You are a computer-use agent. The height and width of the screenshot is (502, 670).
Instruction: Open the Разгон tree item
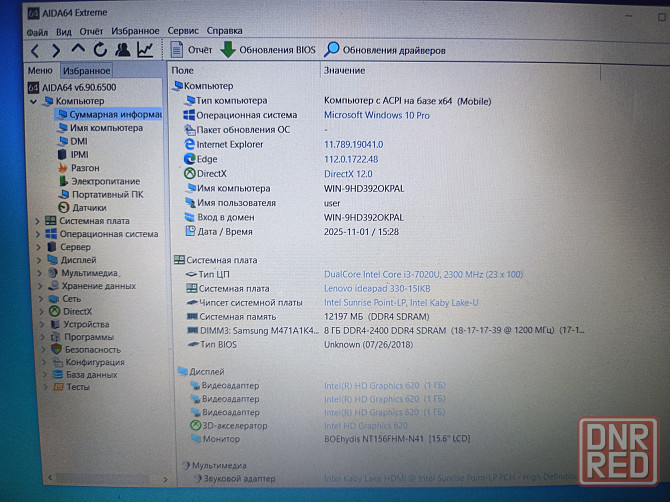[x=79, y=168]
